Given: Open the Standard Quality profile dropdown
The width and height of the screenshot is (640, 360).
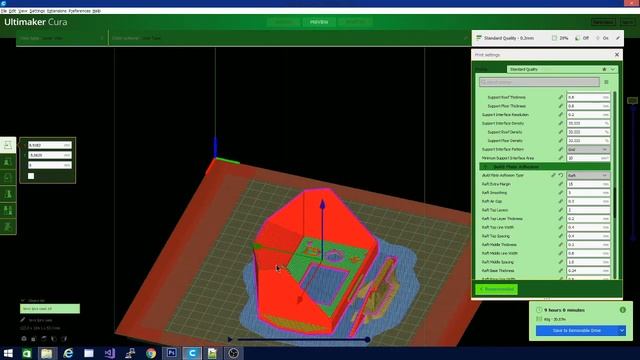Looking at the screenshot, I should [562, 69].
